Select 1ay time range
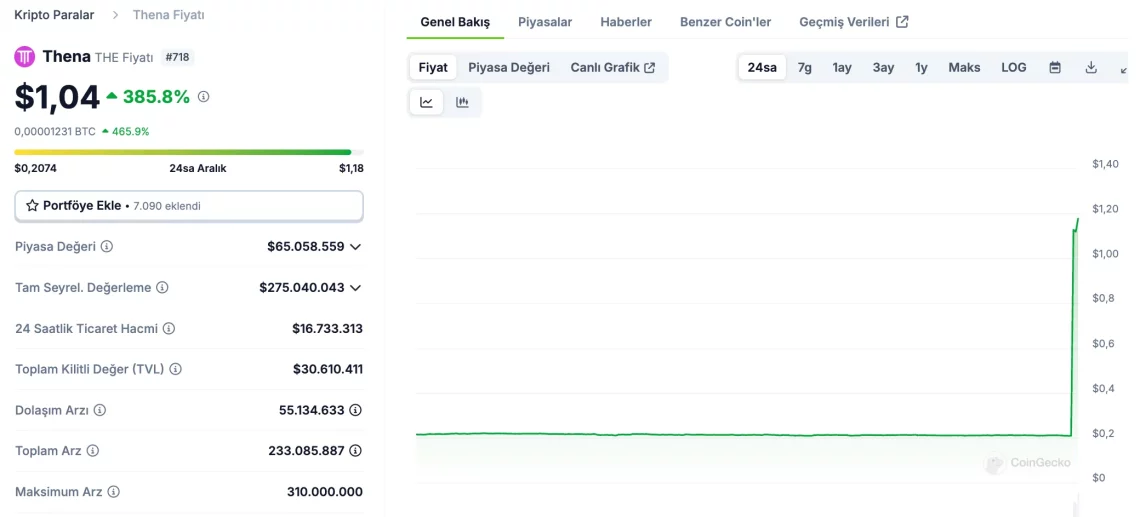This screenshot has width=1140, height=517. tap(842, 68)
